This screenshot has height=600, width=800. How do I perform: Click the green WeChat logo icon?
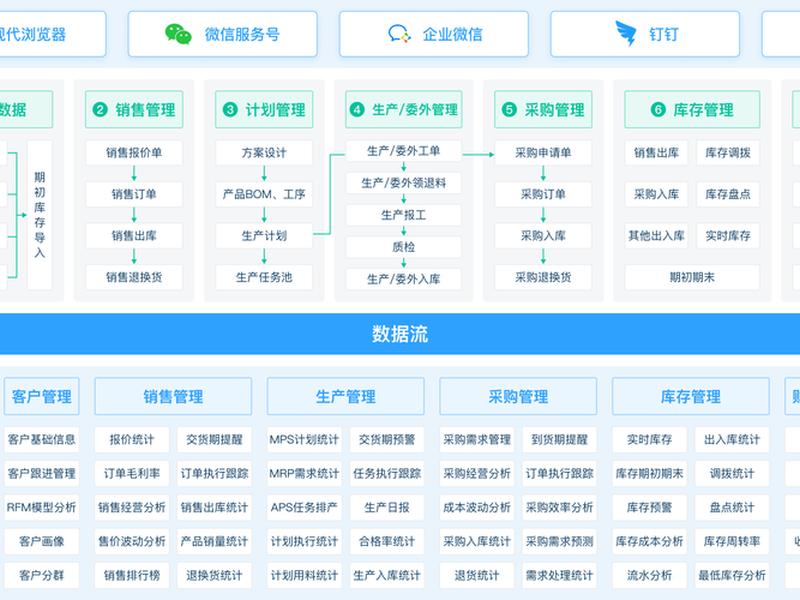[x=178, y=35]
